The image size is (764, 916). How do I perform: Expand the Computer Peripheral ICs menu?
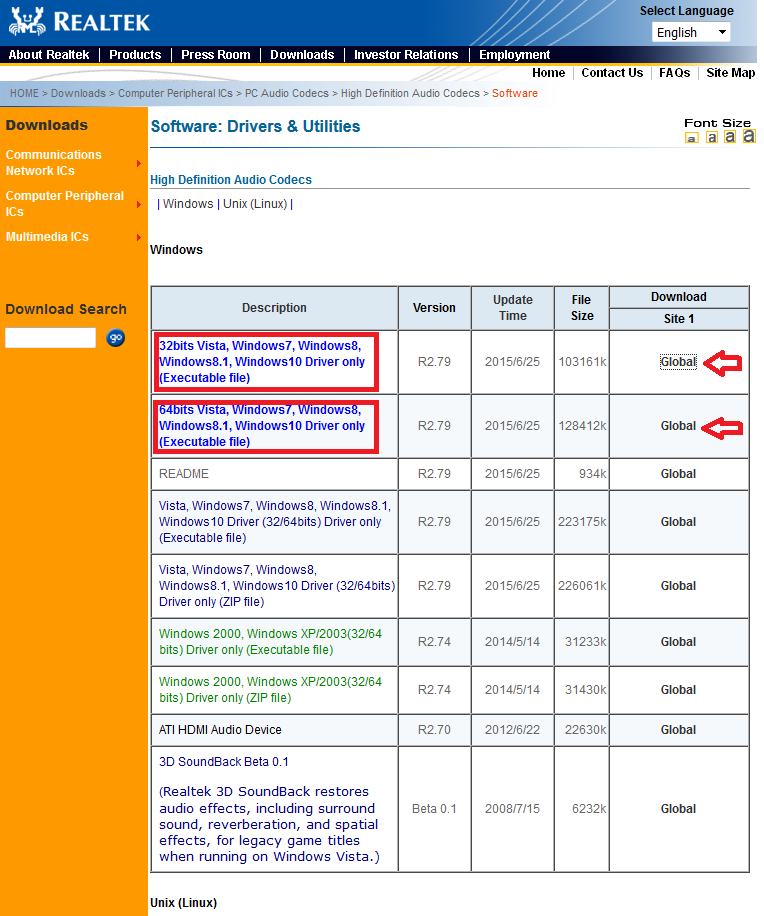(139, 204)
